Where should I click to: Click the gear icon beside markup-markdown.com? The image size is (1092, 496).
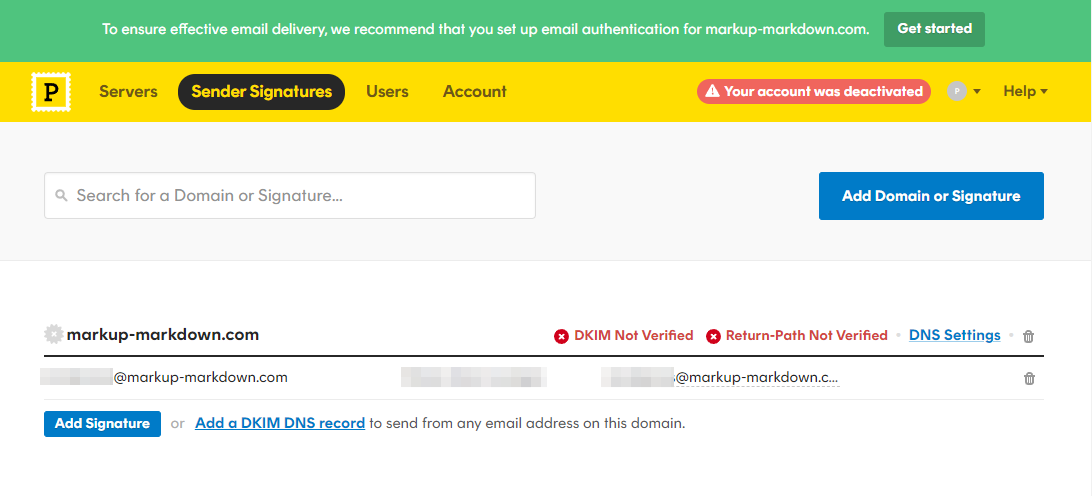point(54,334)
